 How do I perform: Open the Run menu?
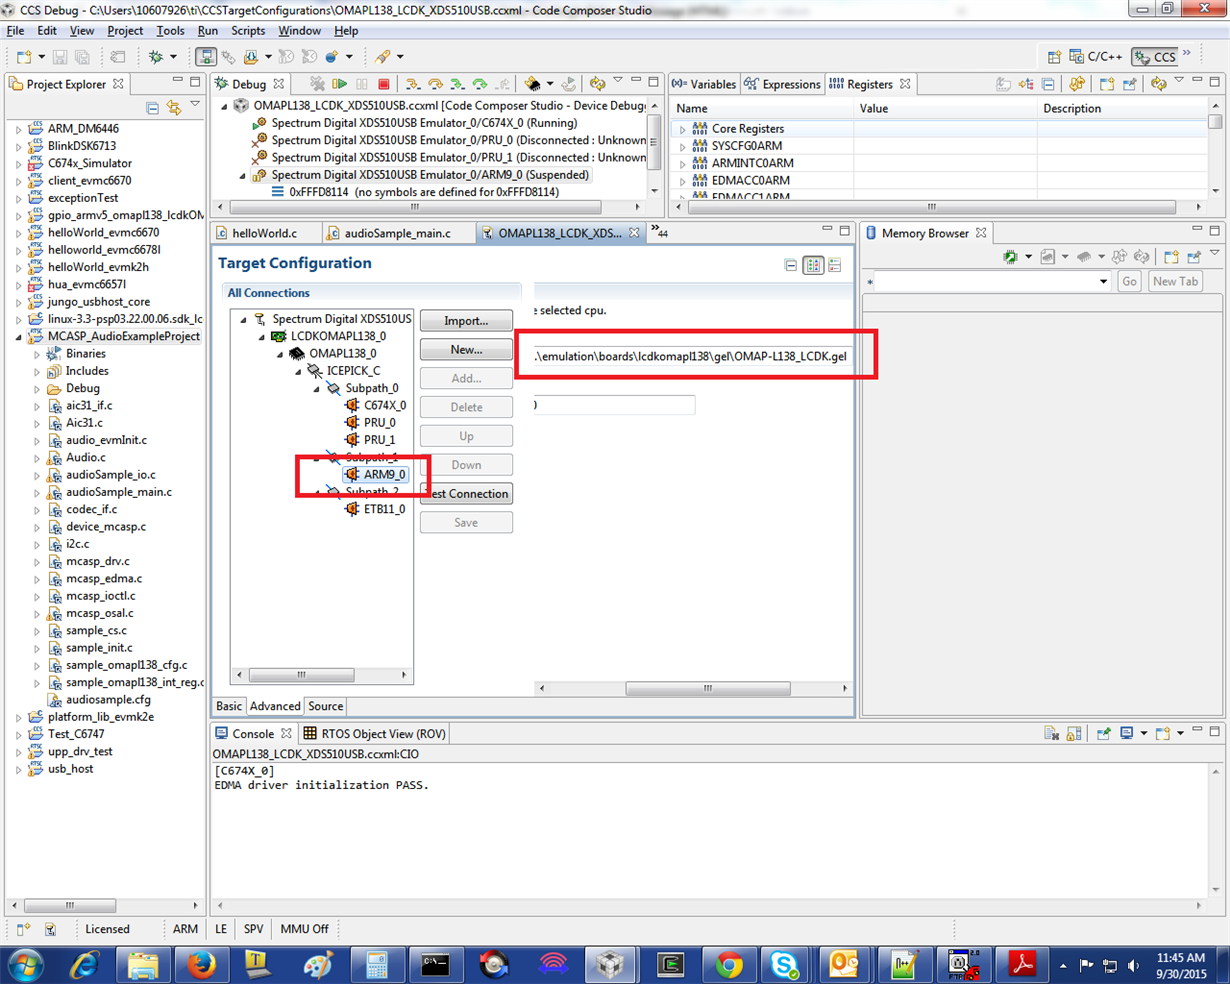coord(207,31)
